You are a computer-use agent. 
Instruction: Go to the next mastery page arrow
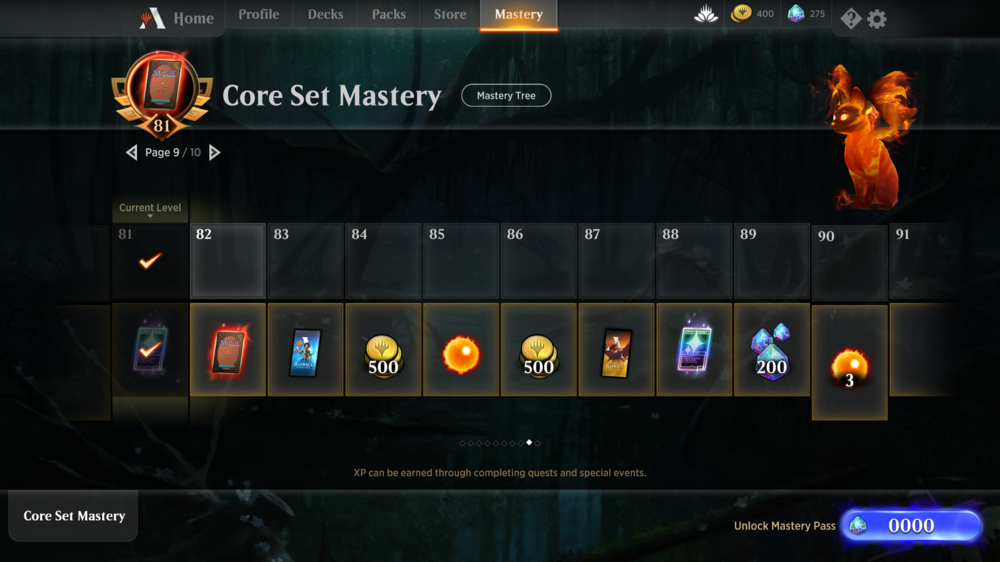215,152
